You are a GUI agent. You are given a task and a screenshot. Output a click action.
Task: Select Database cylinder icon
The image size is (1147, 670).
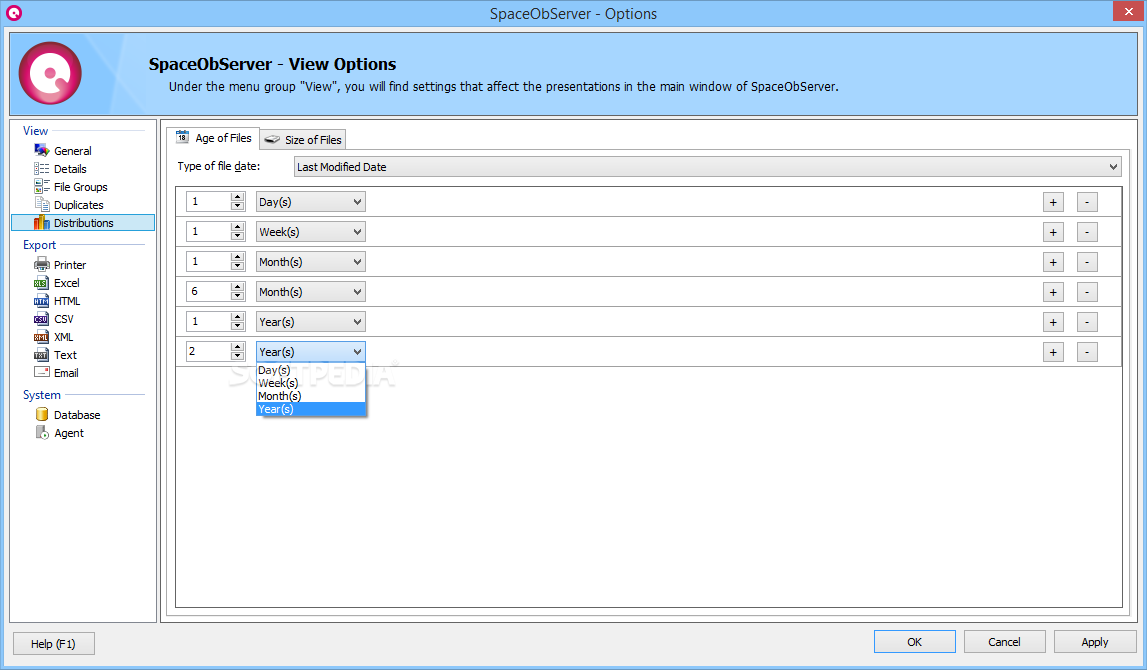[x=42, y=414]
